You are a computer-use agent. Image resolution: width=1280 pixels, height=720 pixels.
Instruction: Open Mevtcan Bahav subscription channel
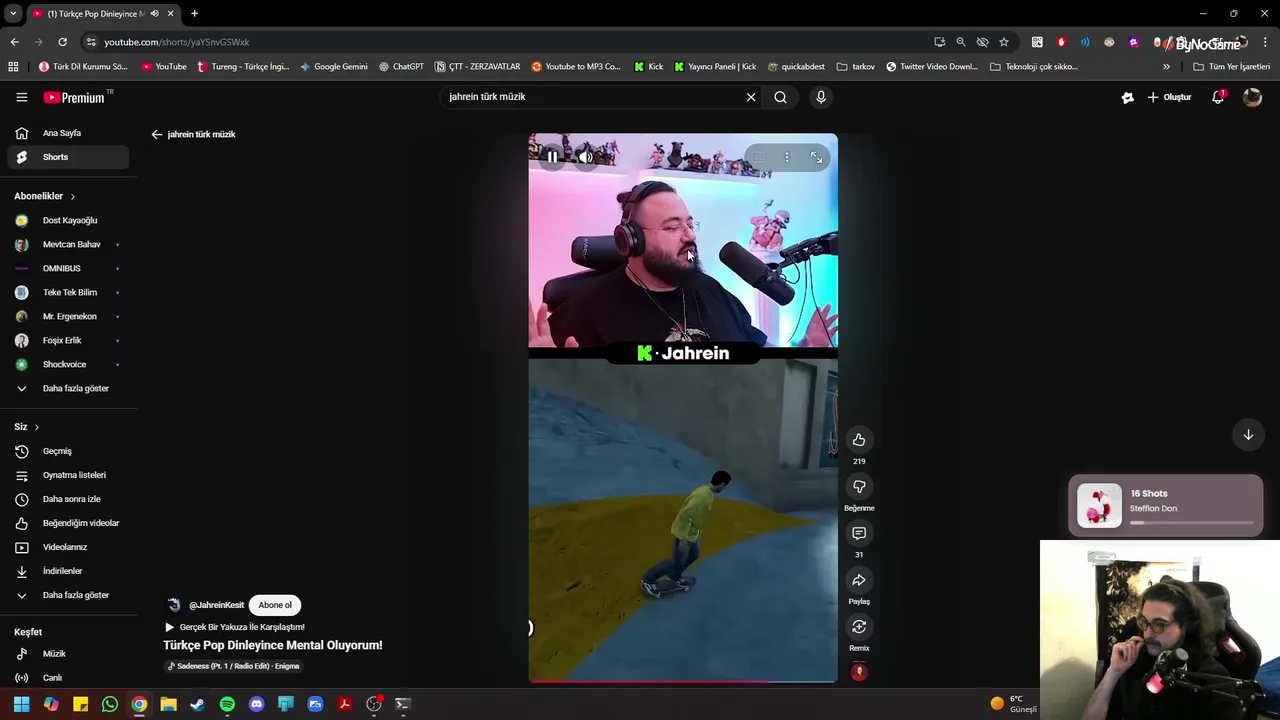coord(68,244)
